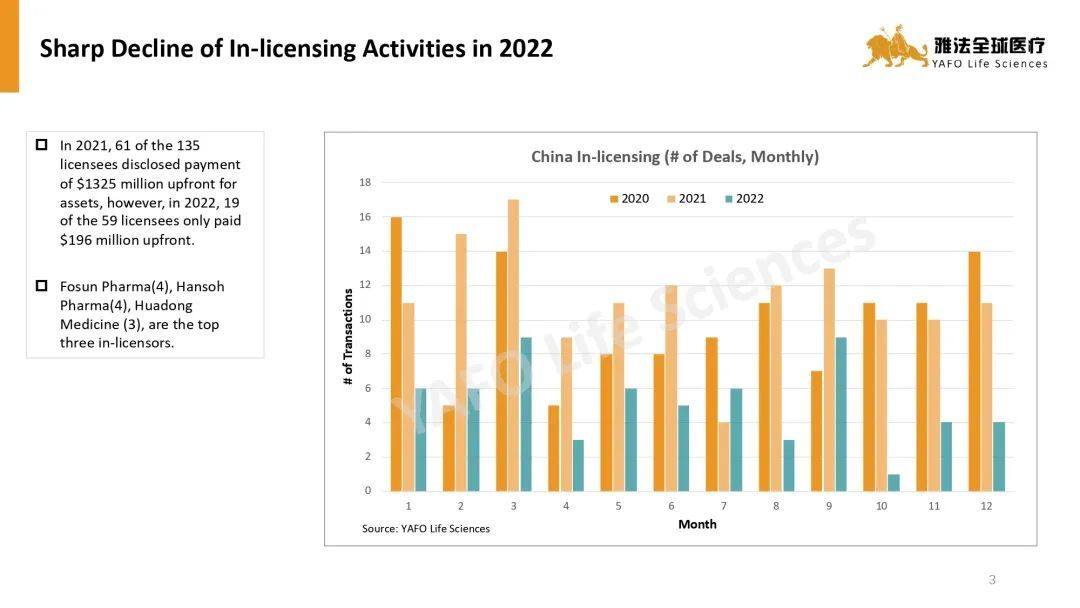Click the 2020 bar for month 10
The width and height of the screenshot is (1080, 608).
coord(869,397)
